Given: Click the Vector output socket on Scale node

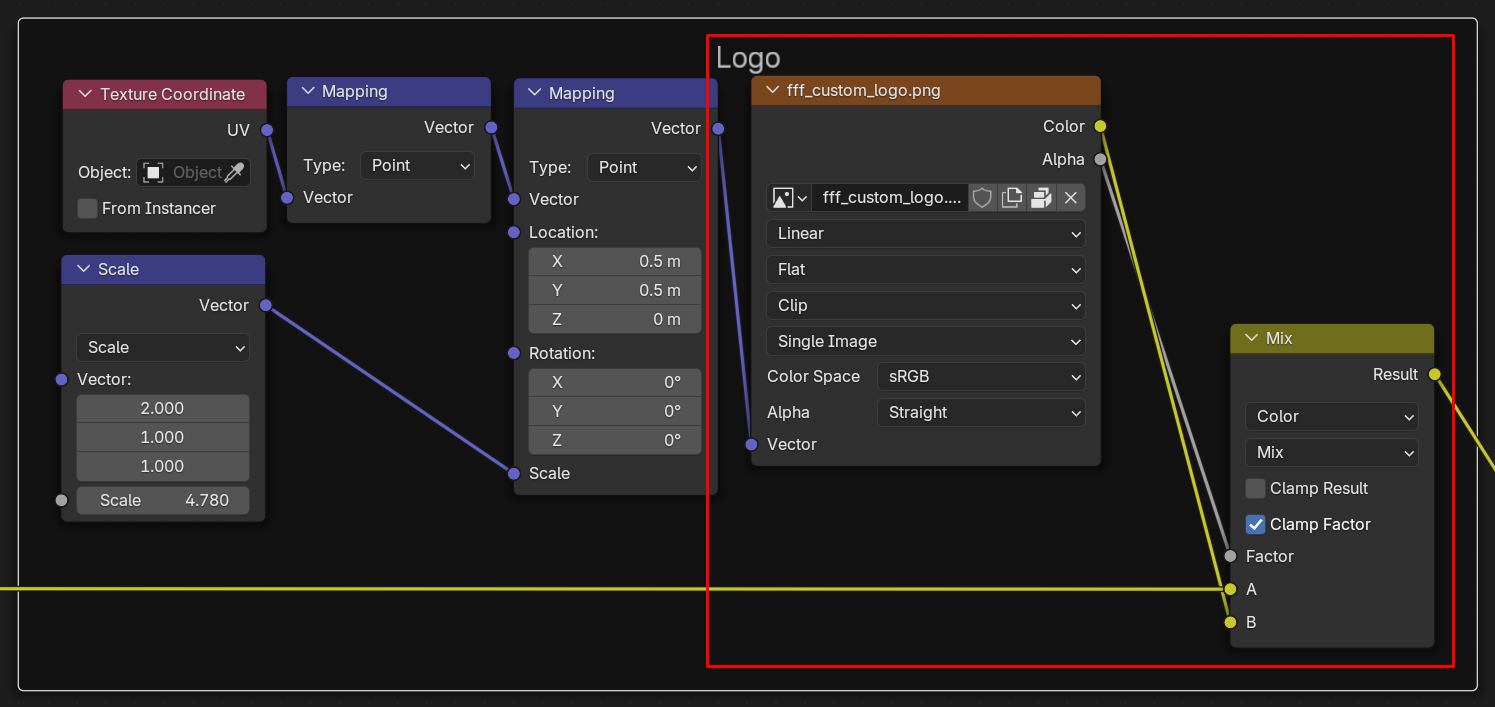Looking at the screenshot, I should click(265, 305).
